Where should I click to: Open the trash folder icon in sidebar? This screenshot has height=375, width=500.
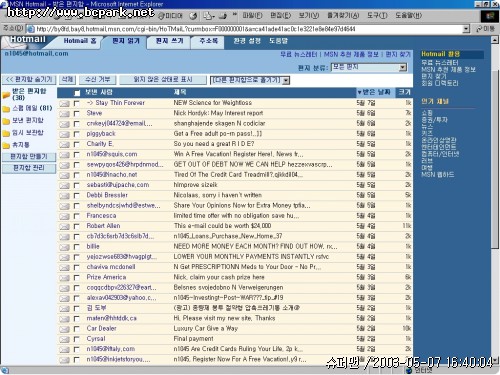(6, 146)
